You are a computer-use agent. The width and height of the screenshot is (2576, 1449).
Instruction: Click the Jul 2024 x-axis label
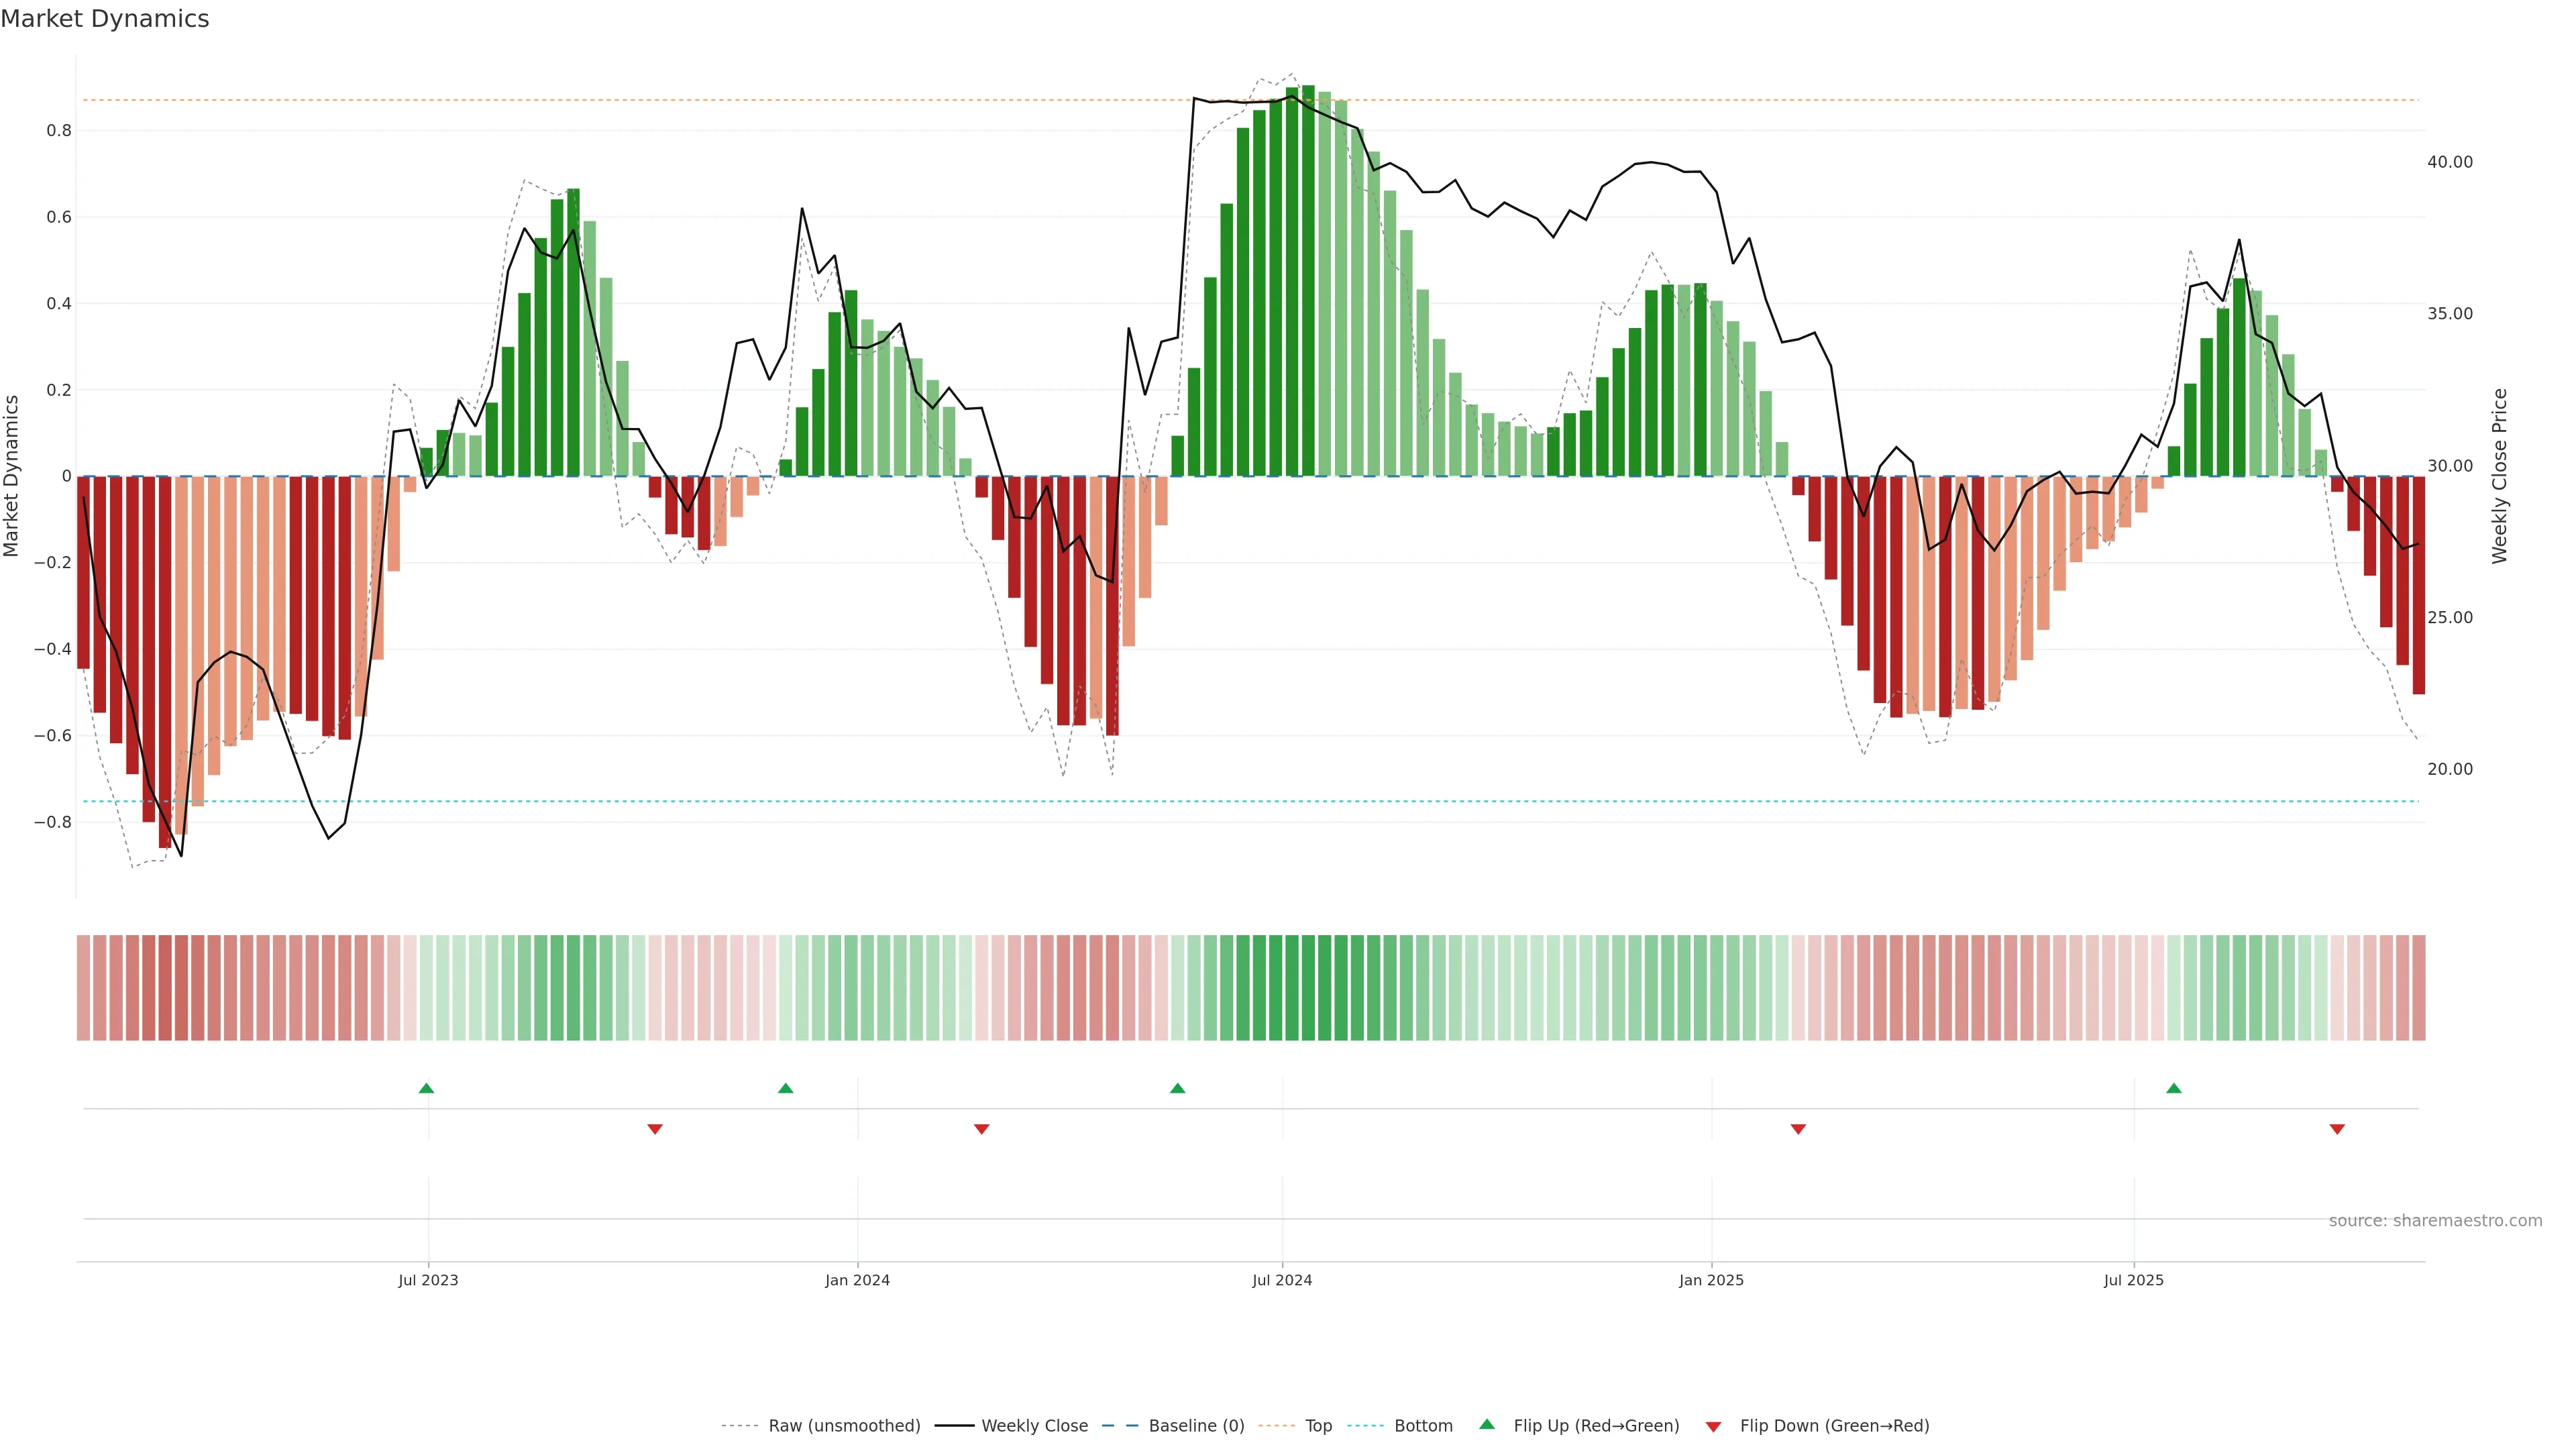(1282, 1280)
